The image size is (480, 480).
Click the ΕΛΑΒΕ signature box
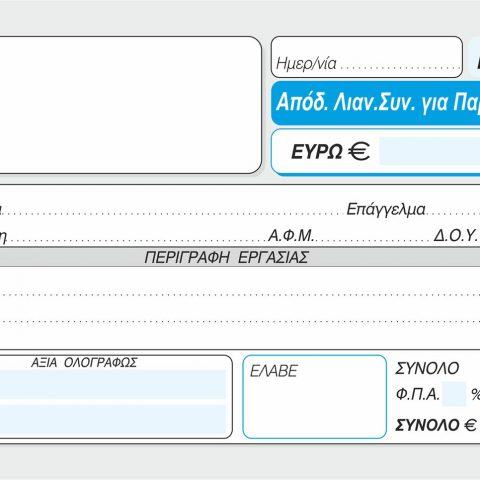click(x=315, y=397)
